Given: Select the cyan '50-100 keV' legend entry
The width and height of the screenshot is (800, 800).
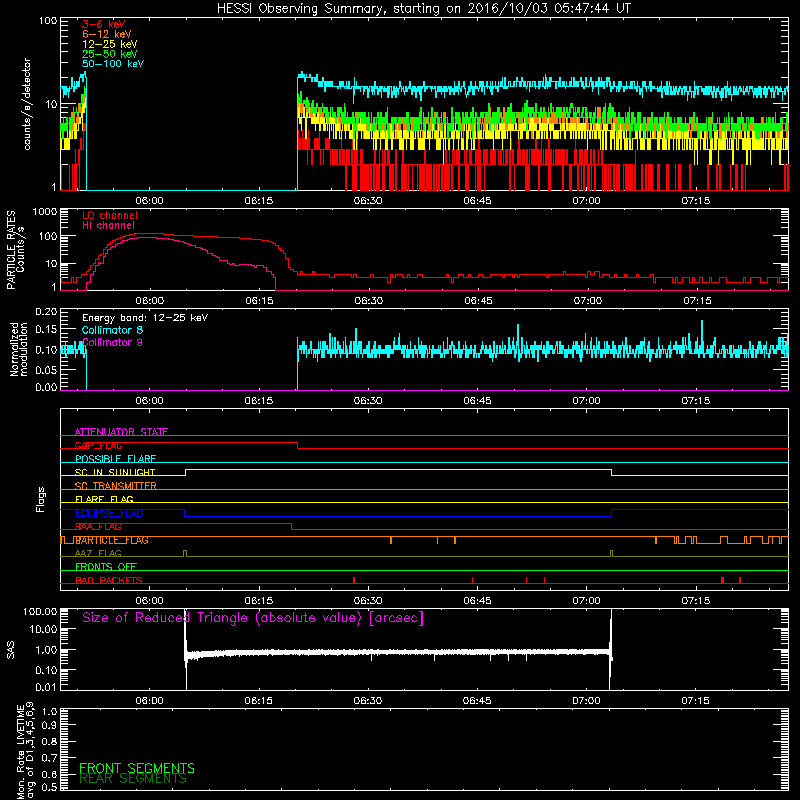Looking at the screenshot, I should coord(113,64).
